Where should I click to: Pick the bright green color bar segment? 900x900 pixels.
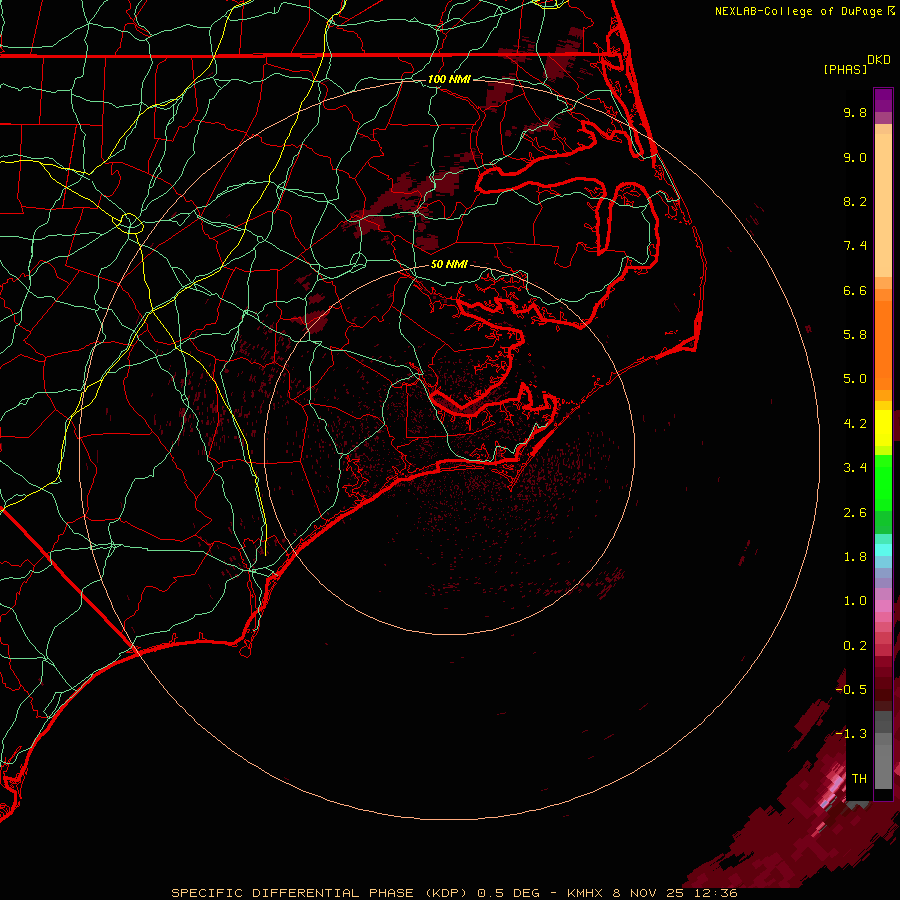(883, 482)
